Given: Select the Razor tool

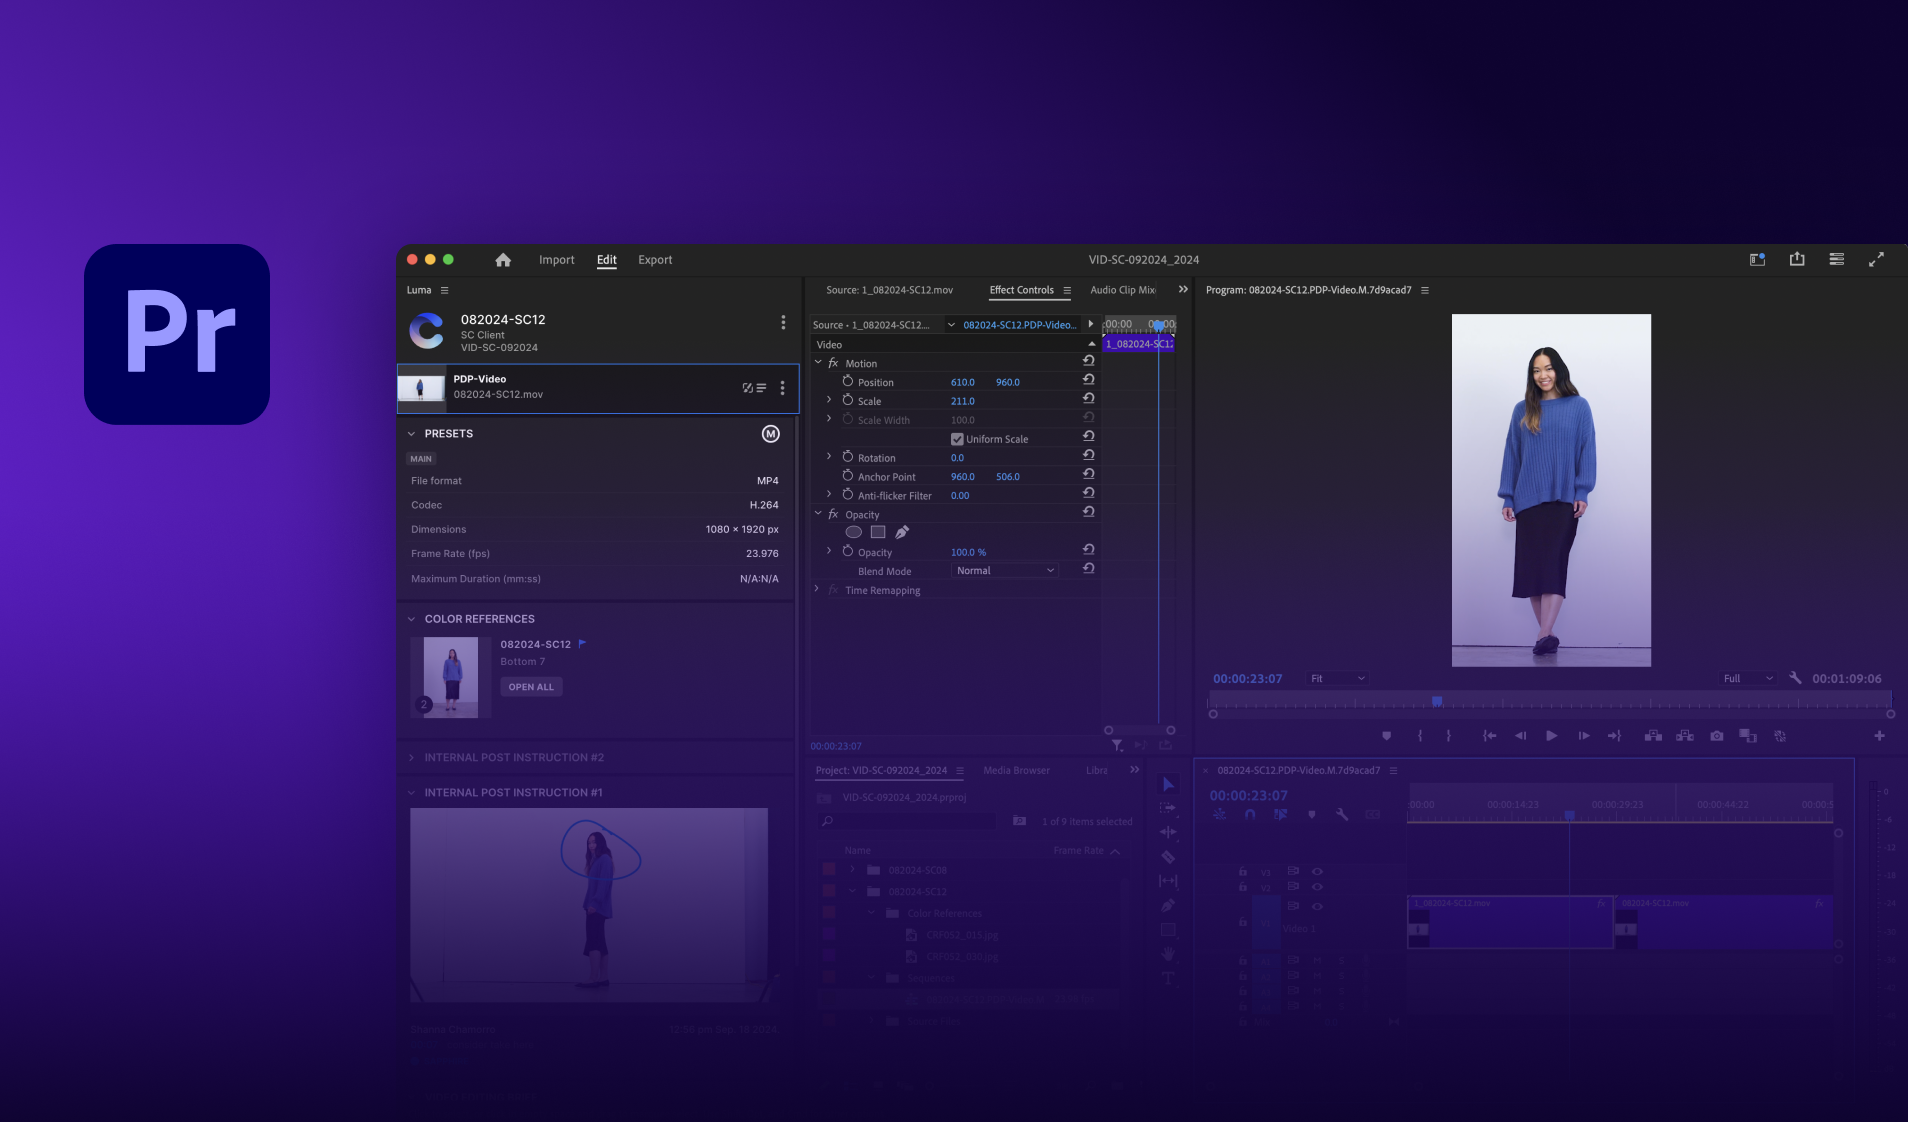Looking at the screenshot, I should [1167, 857].
